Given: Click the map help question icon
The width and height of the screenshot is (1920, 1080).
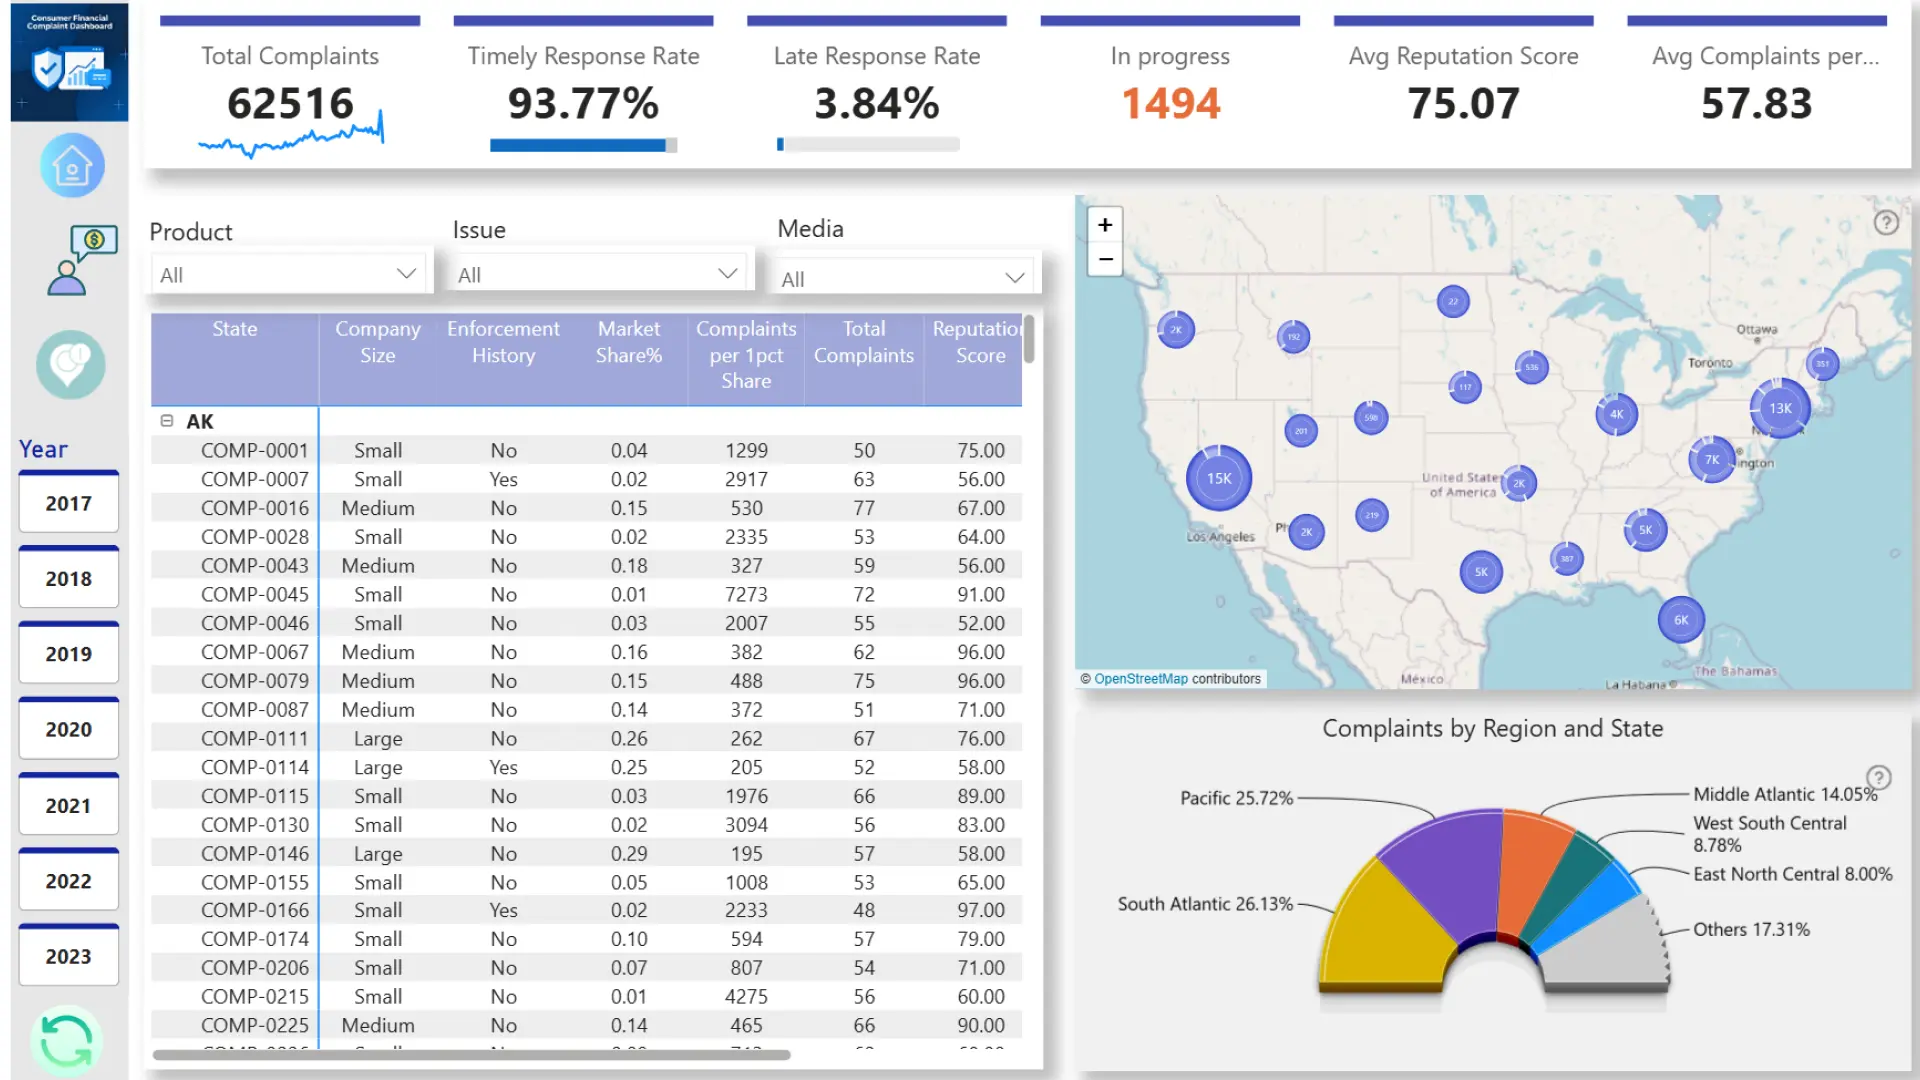Looking at the screenshot, I should tap(1885, 223).
